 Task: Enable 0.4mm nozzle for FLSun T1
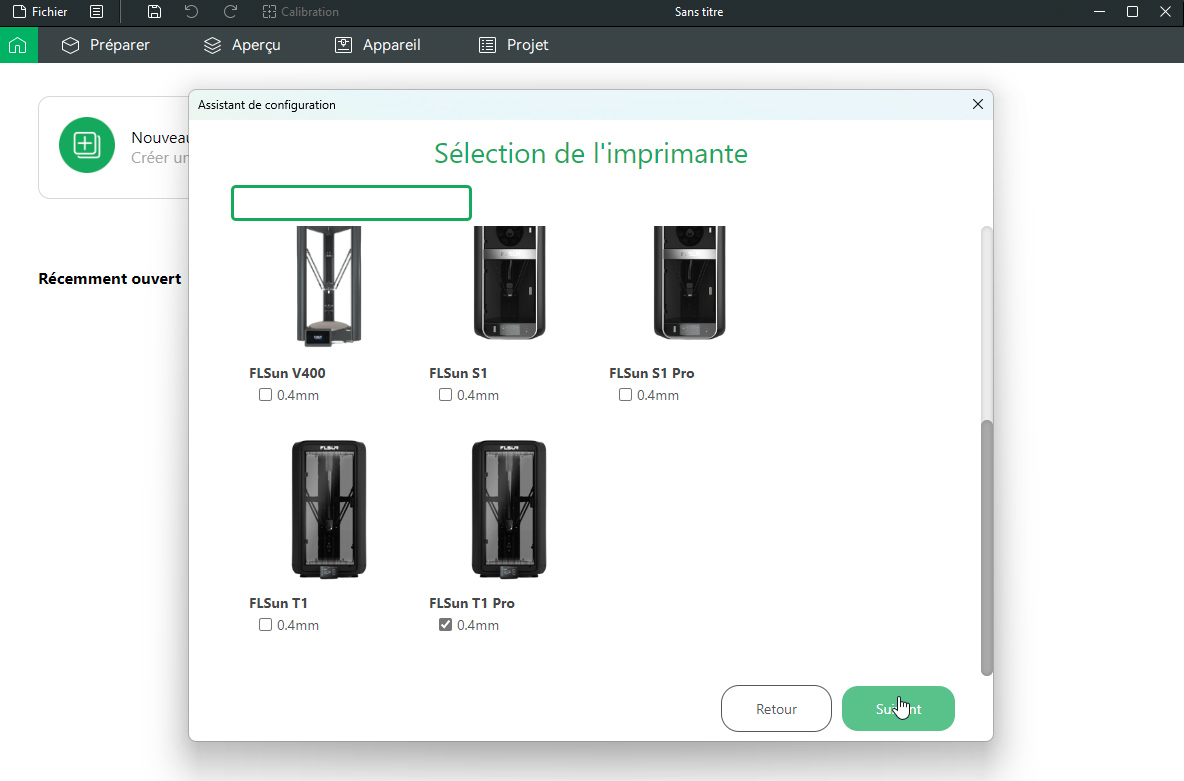click(265, 625)
